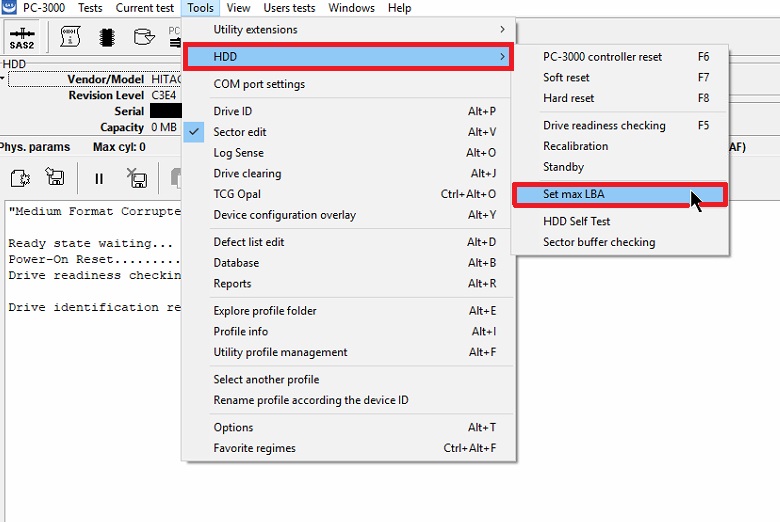Select Drive ID menu item

pos(349,111)
